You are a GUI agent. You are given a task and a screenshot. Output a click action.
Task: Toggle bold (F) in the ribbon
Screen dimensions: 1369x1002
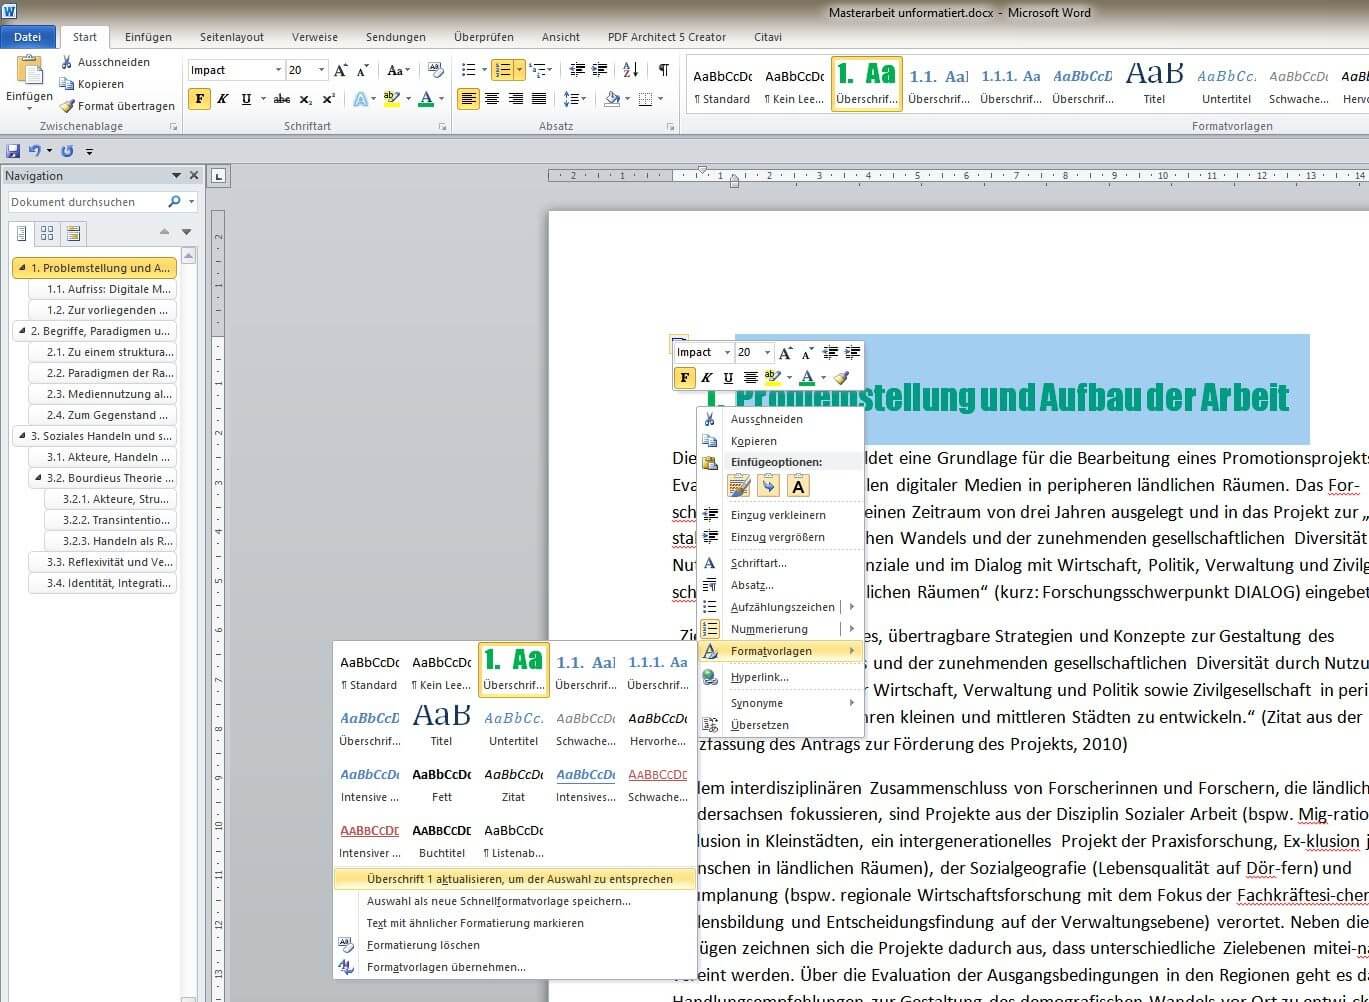coord(200,99)
